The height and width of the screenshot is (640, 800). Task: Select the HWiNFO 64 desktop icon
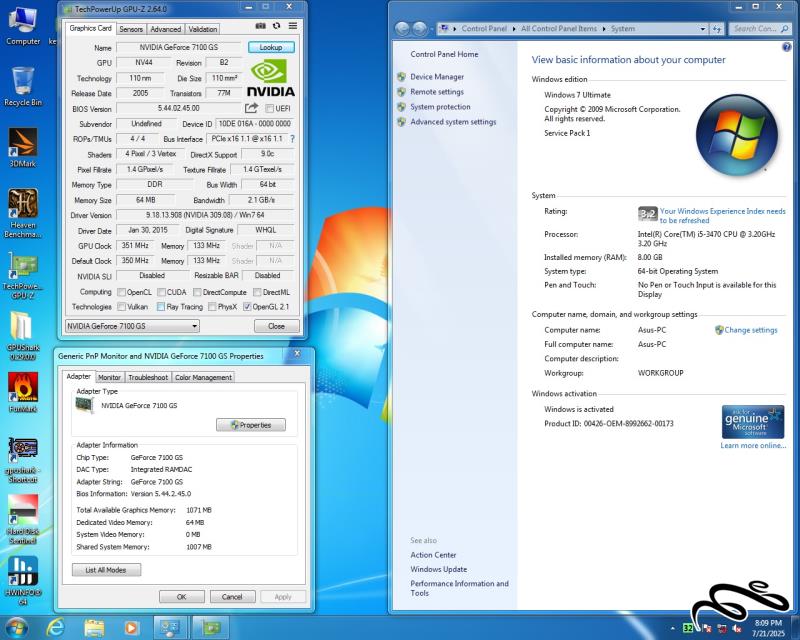coord(22,581)
